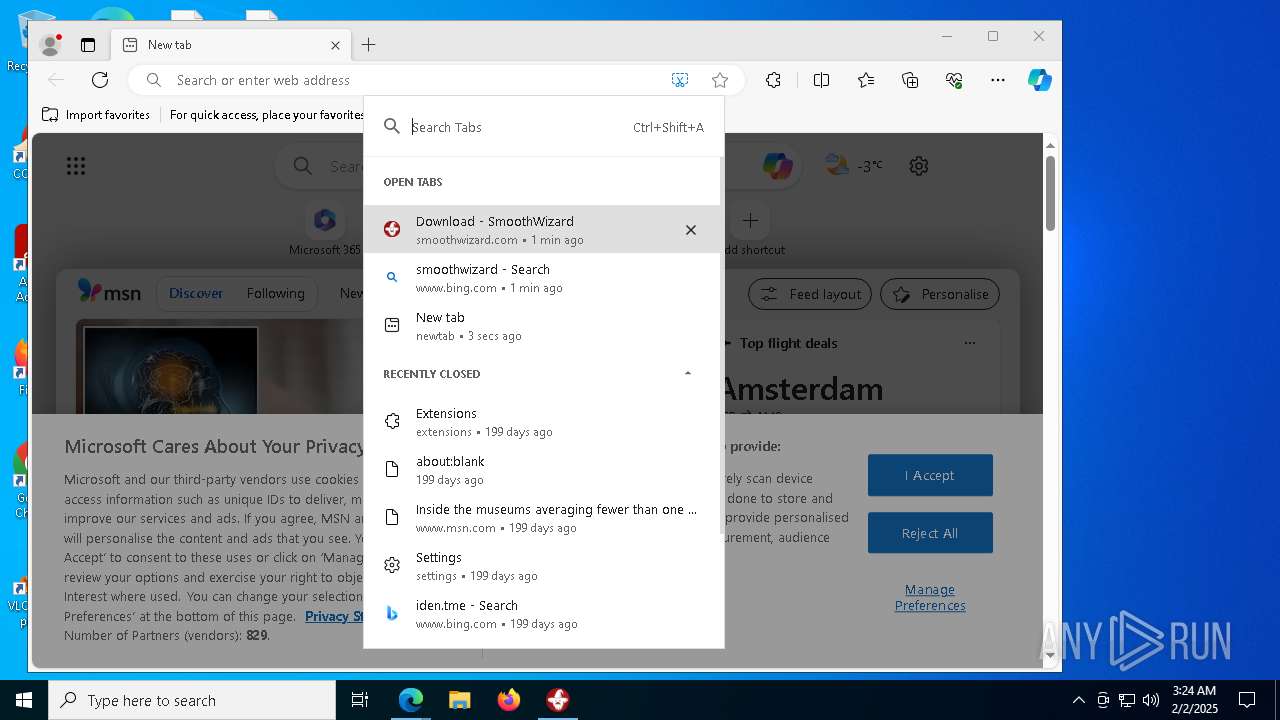This screenshot has height=720, width=1280.
Task: Launch Firefox from the taskbar
Action: click(509, 700)
